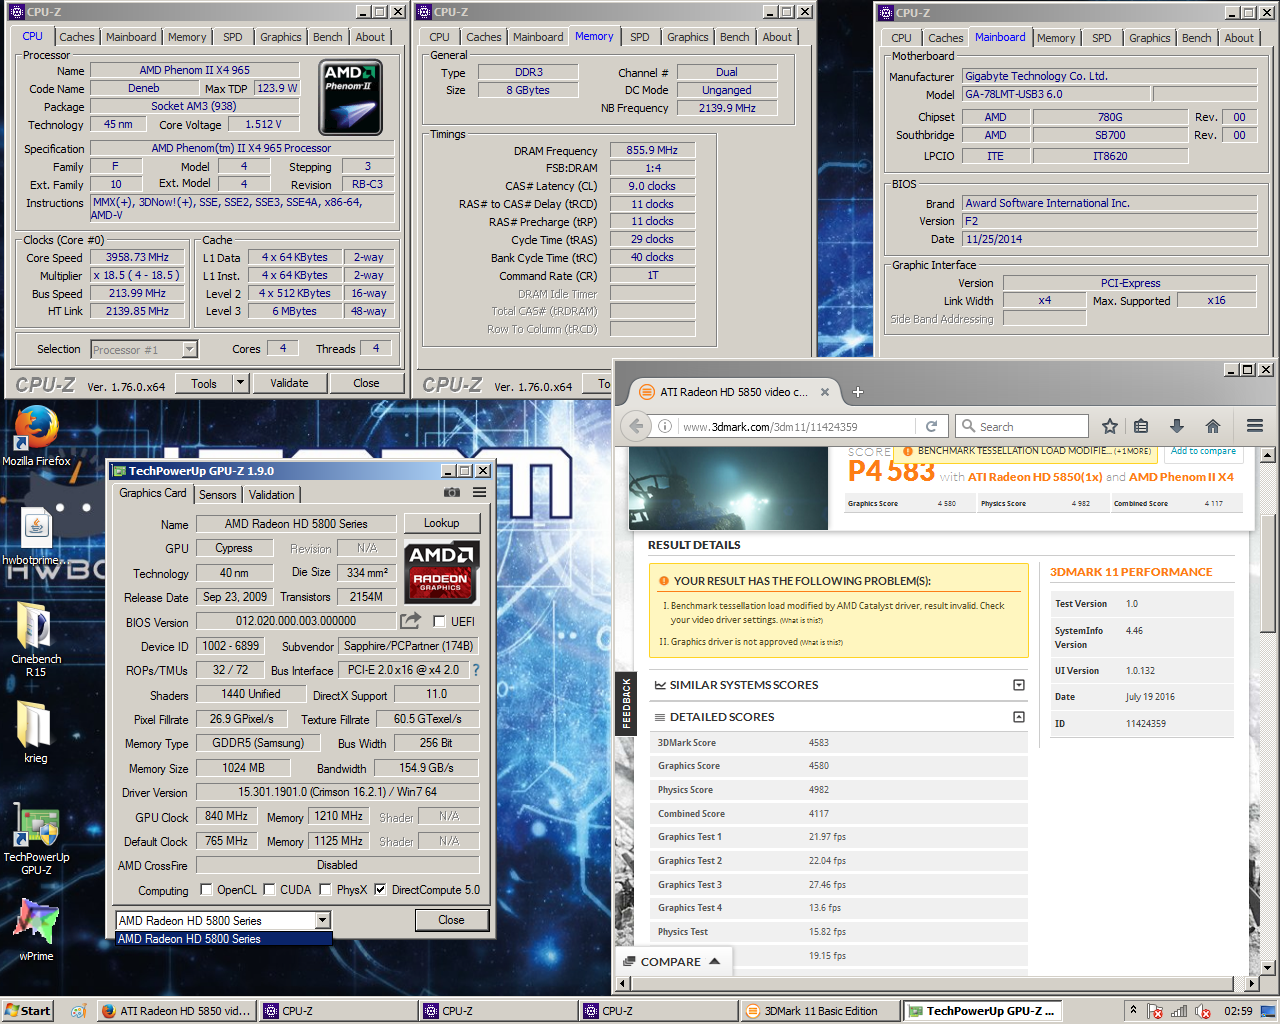This screenshot has width=1280, height=1024.
Task: Go to Firefox home page icon
Action: 1213,426
